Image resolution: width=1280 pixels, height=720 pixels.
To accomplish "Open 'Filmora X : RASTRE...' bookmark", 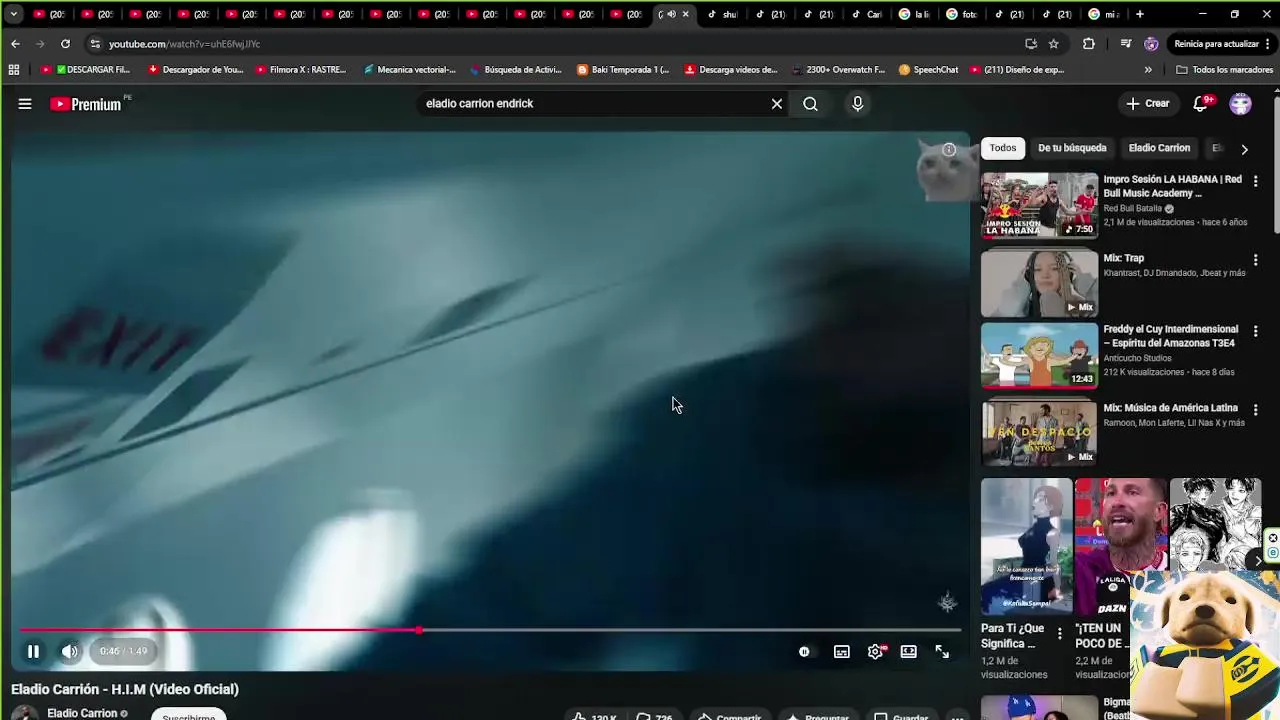I will point(300,70).
